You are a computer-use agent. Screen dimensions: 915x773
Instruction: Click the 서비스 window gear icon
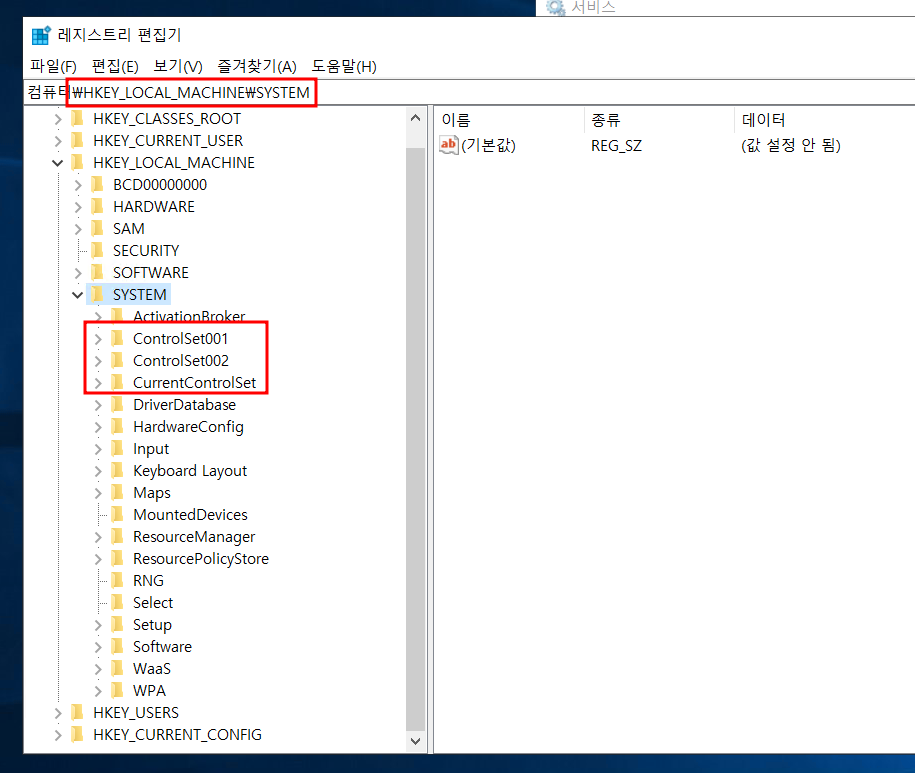[x=556, y=8]
